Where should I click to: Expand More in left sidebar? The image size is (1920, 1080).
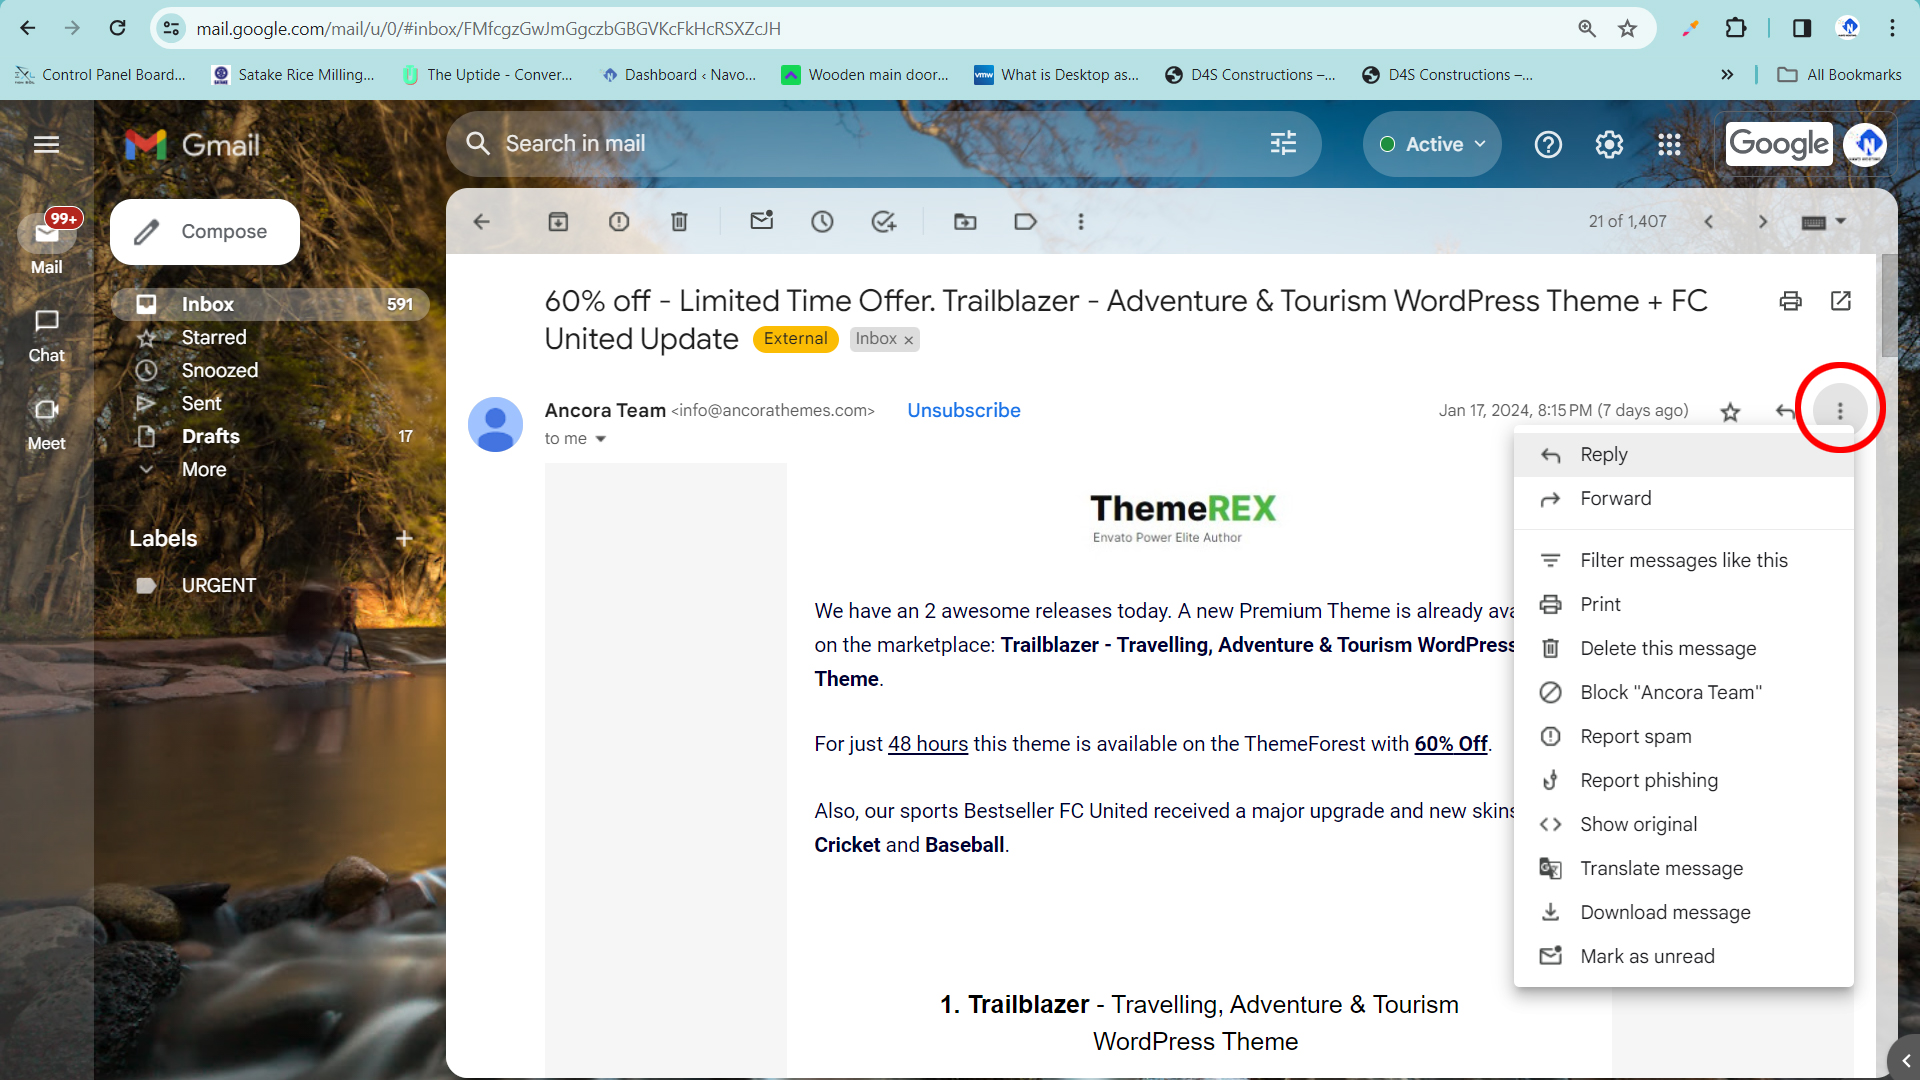click(x=204, y=469)
